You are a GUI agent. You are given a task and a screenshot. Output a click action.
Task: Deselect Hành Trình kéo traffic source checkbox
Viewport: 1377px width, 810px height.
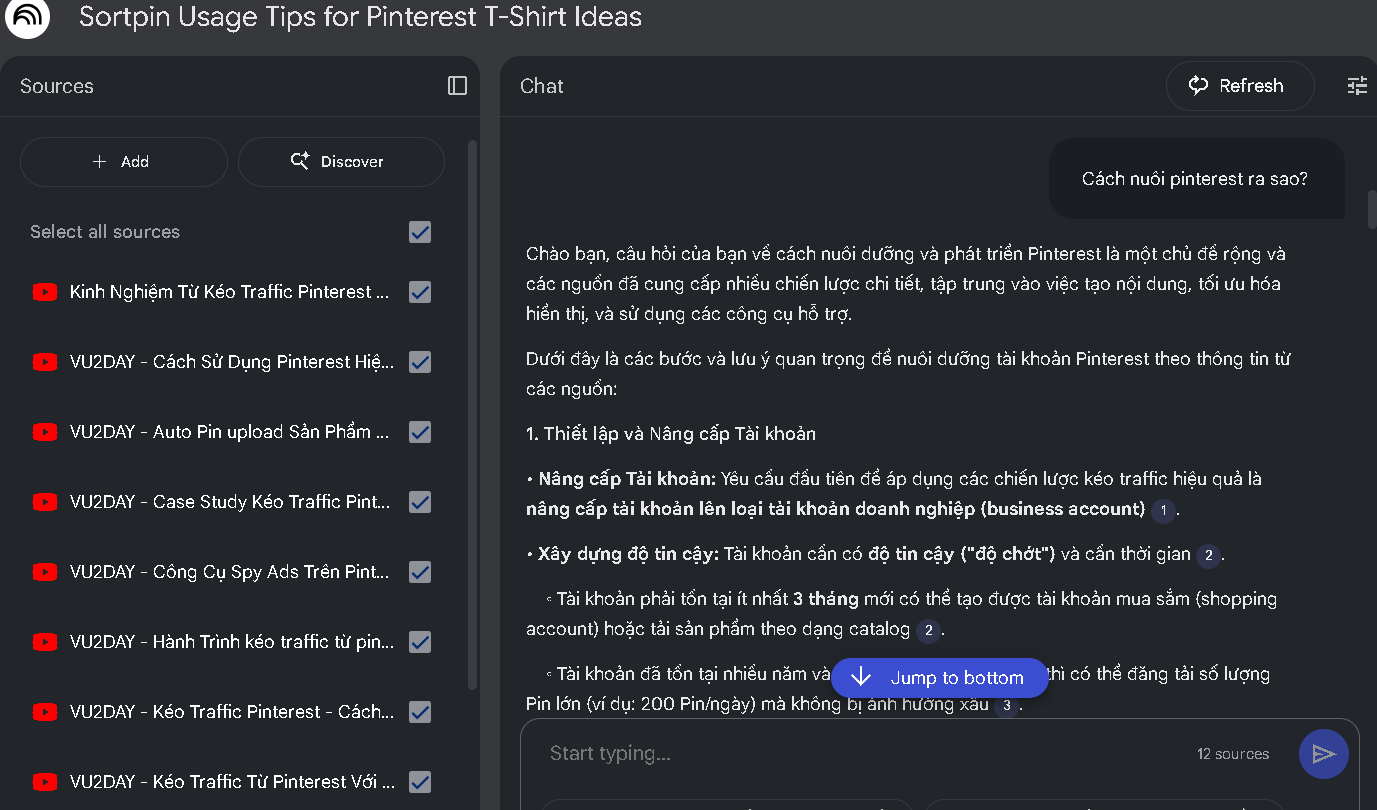click(420, 642)
